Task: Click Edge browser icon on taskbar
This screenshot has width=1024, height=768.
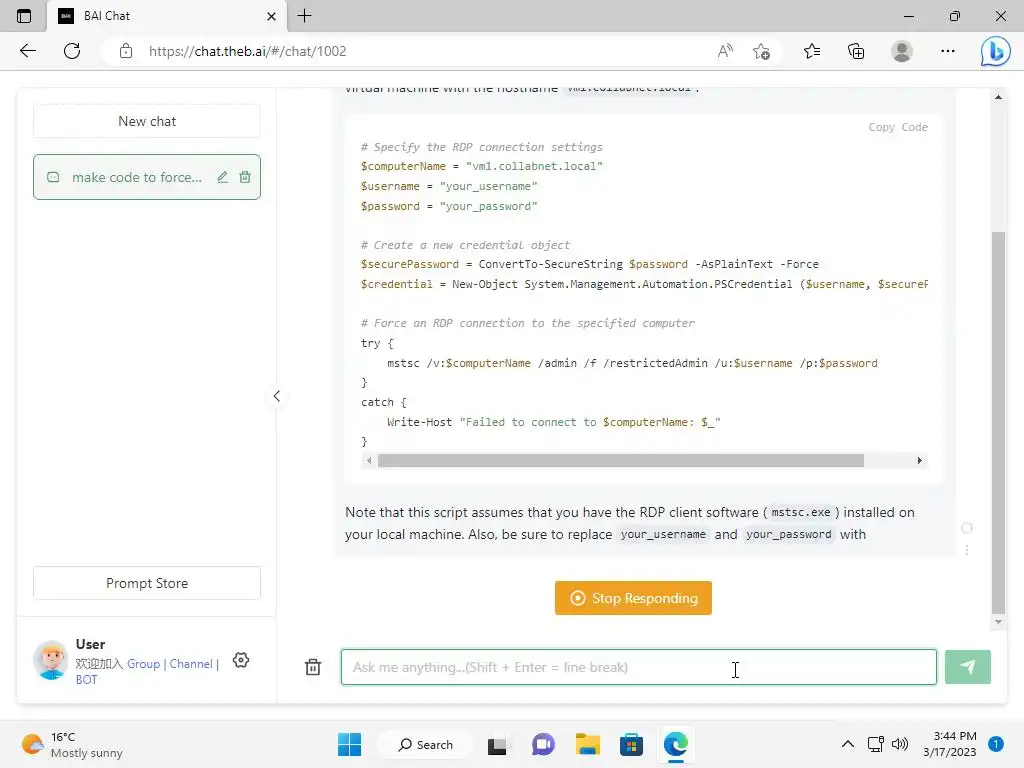Action: point(676,744)
